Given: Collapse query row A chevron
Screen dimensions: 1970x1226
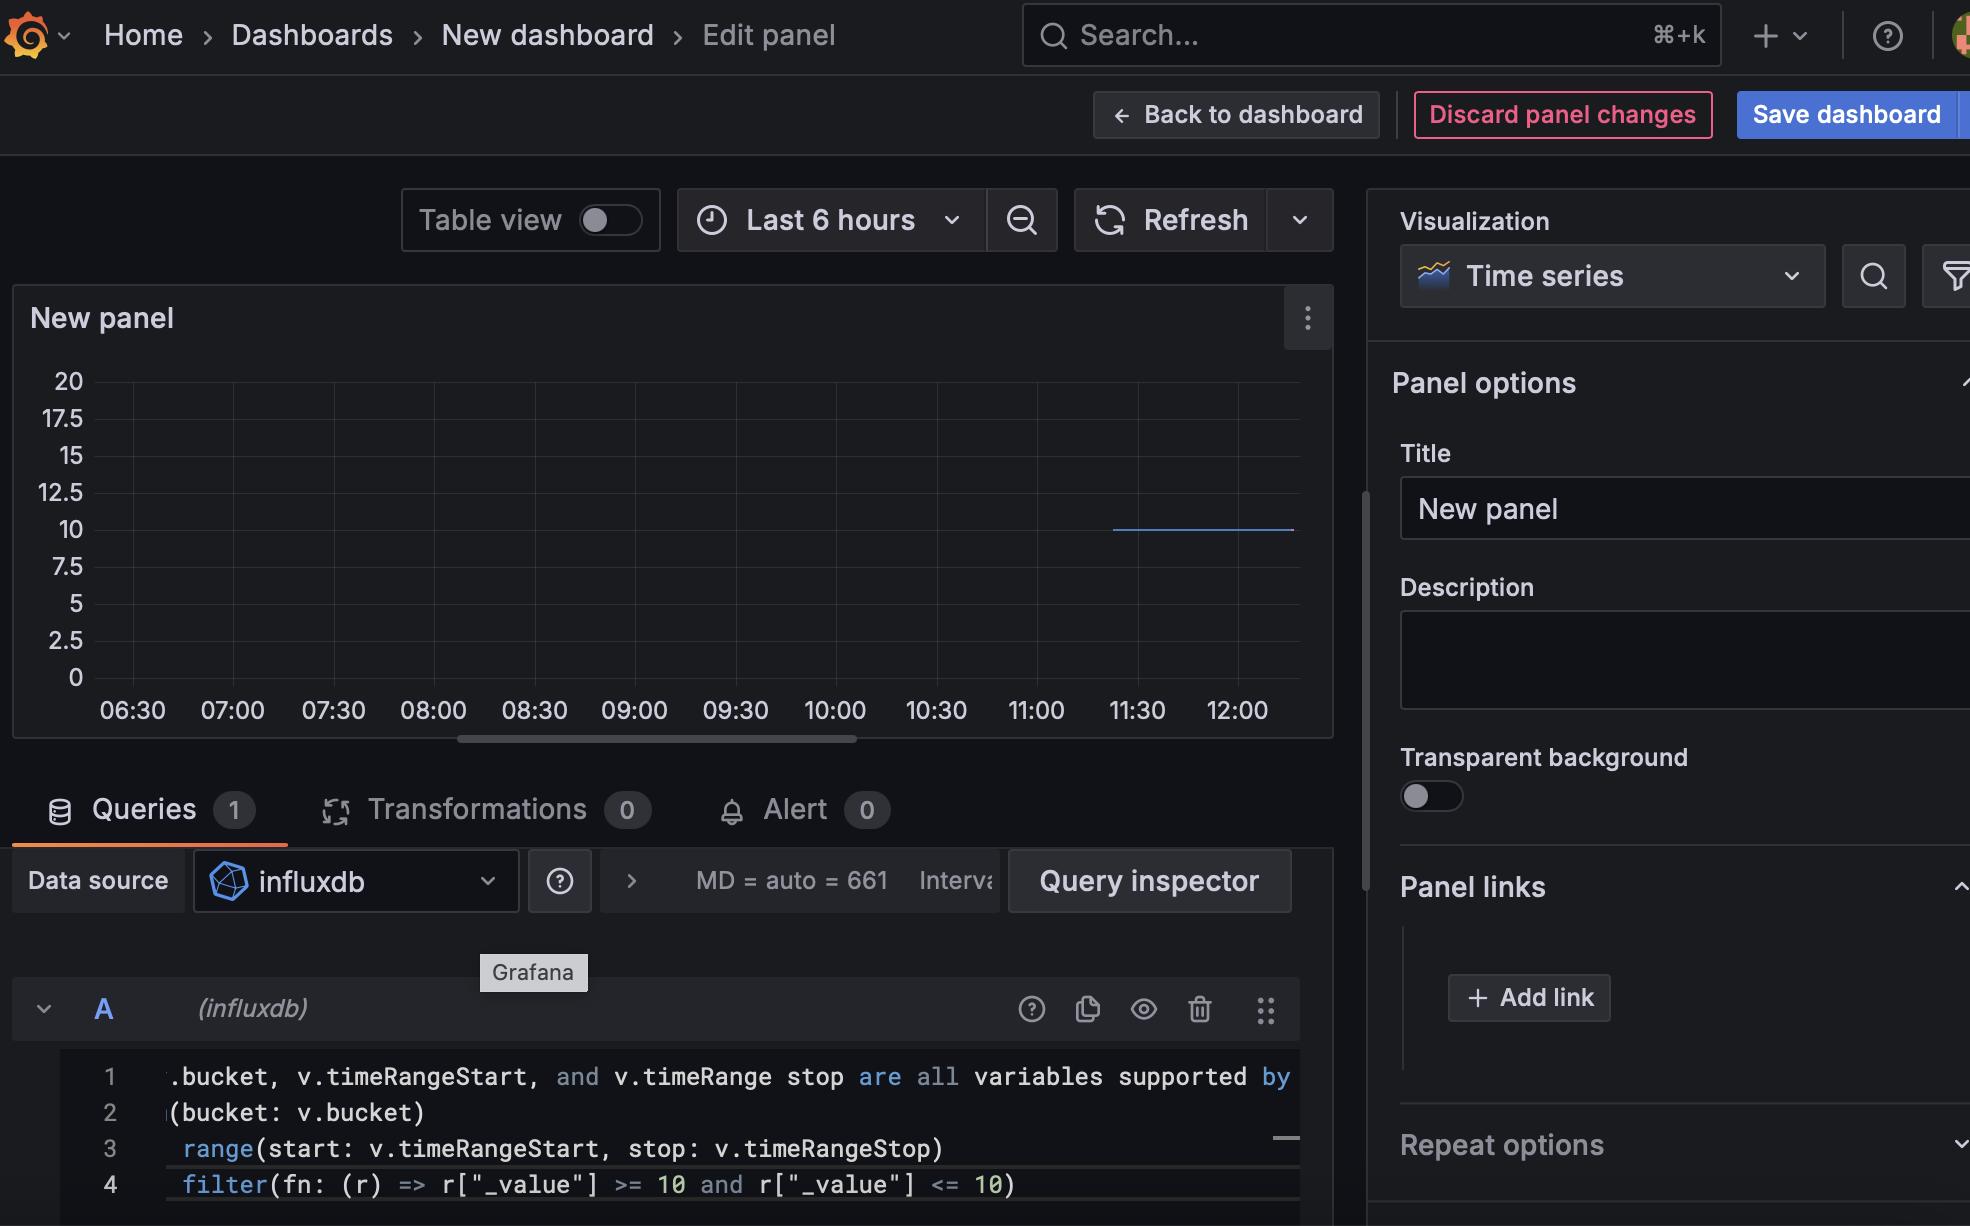Looking at the screenshot, I should (x=44, y=1009).
